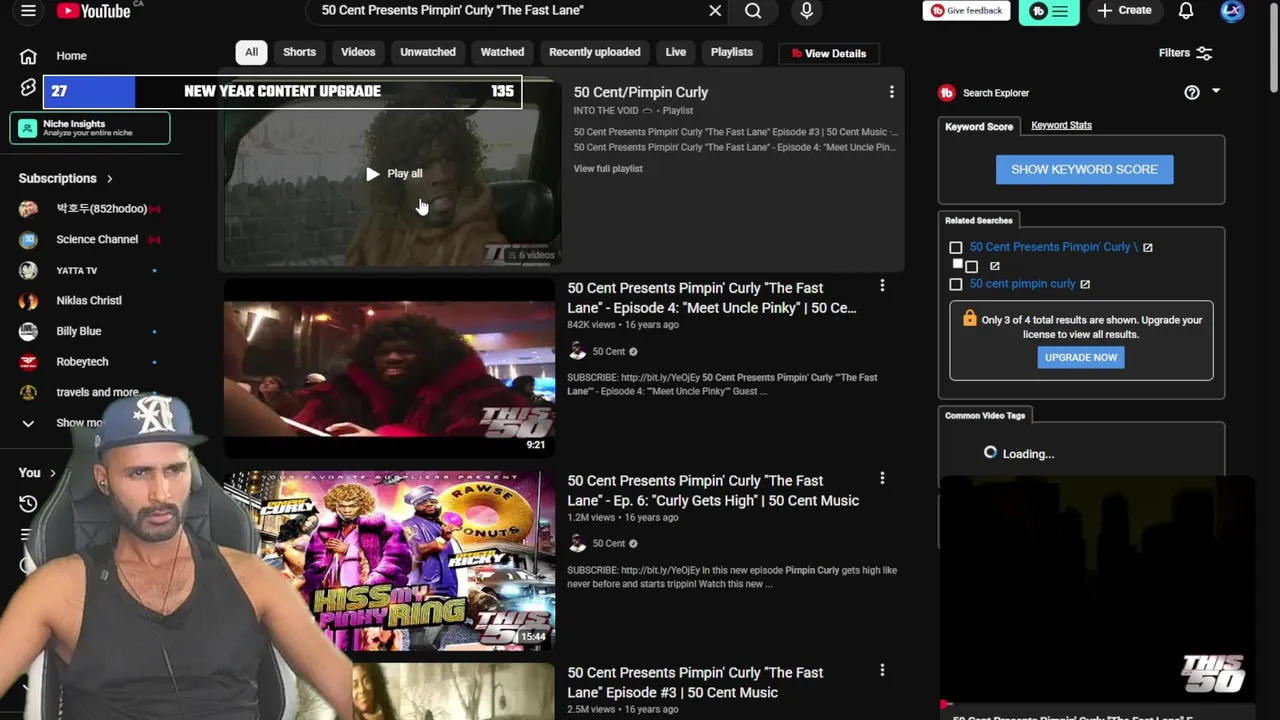The width and height of the screenshot is (1280, 720).
Task: Click the Give feedback button
Action: (x=966, y=11)
